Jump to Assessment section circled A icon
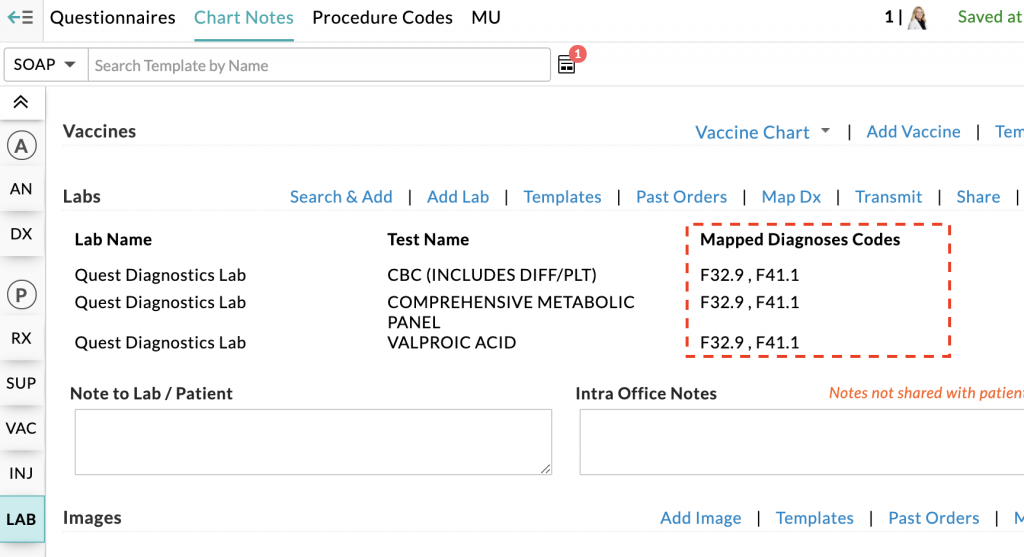1024x557 pixels. [x=21, y=146]
